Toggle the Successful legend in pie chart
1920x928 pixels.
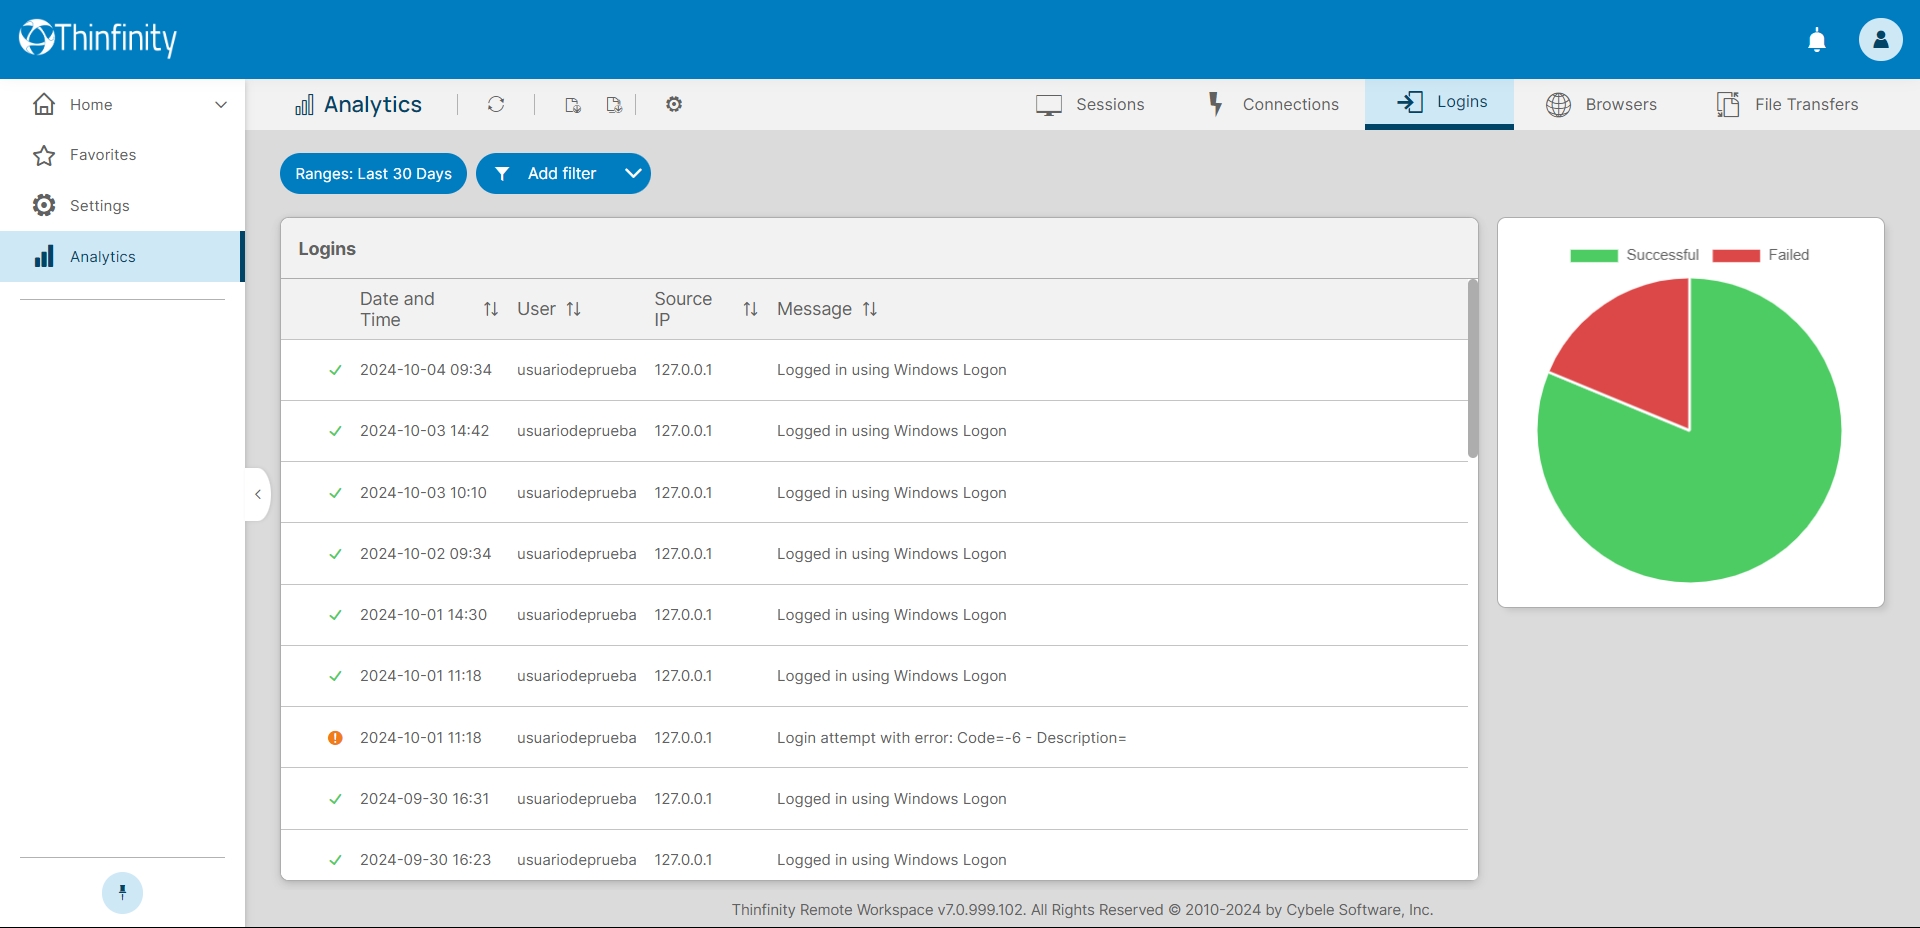coord(1634,255)
